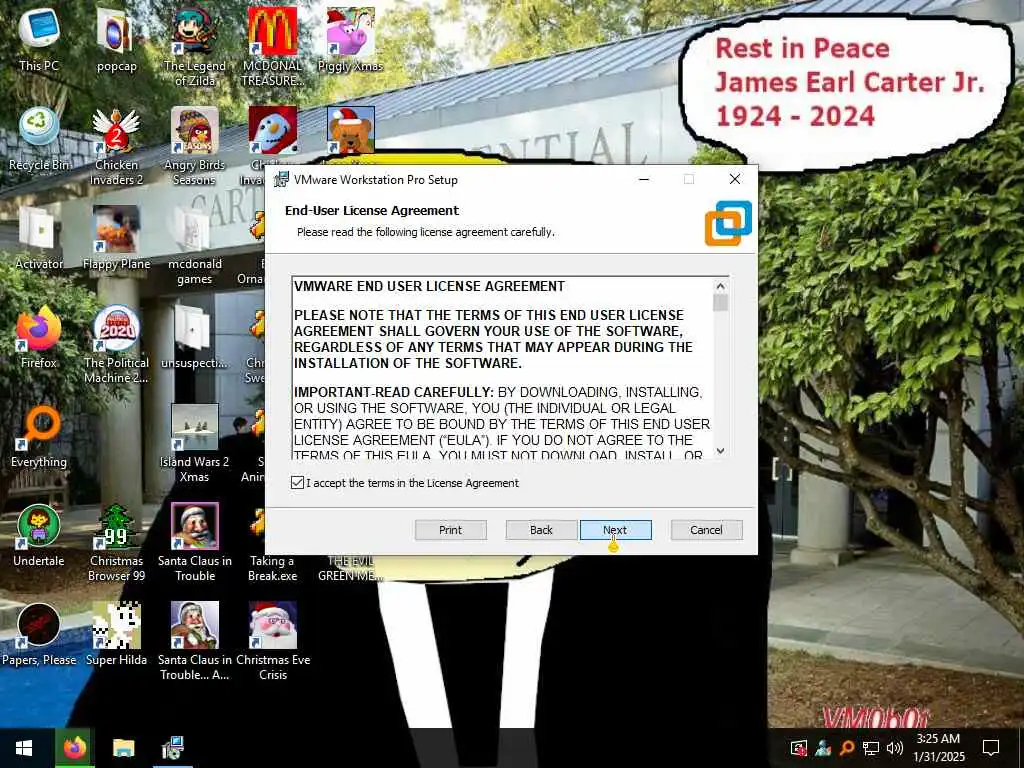Image resolution: width=1024 pixels, height=768 pixels.
Task: Select the Angry Birds Seasons shortcut
Action: [x=195, y=146]
